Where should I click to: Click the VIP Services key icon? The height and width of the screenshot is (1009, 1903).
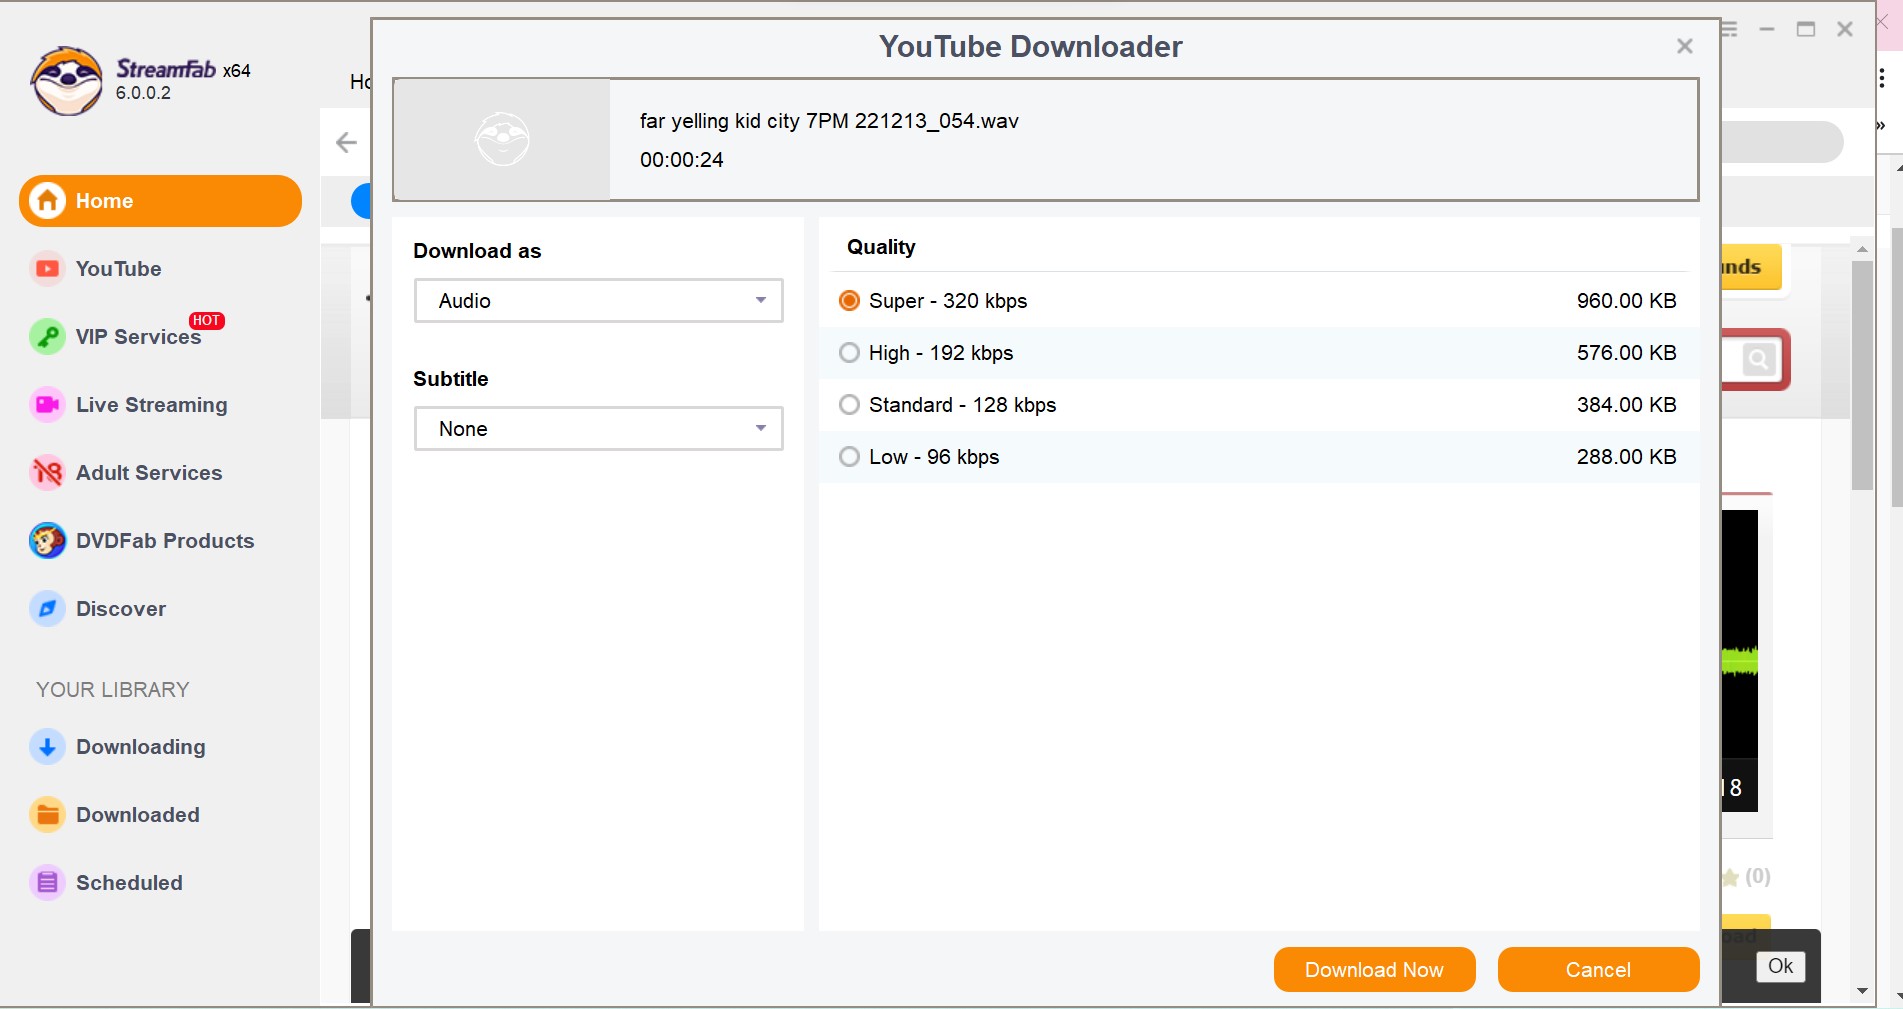47,337
